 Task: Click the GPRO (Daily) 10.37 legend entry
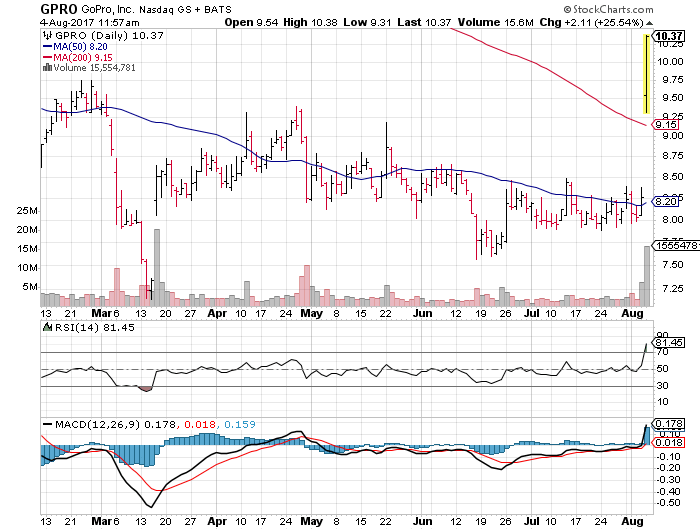point(109,35)
